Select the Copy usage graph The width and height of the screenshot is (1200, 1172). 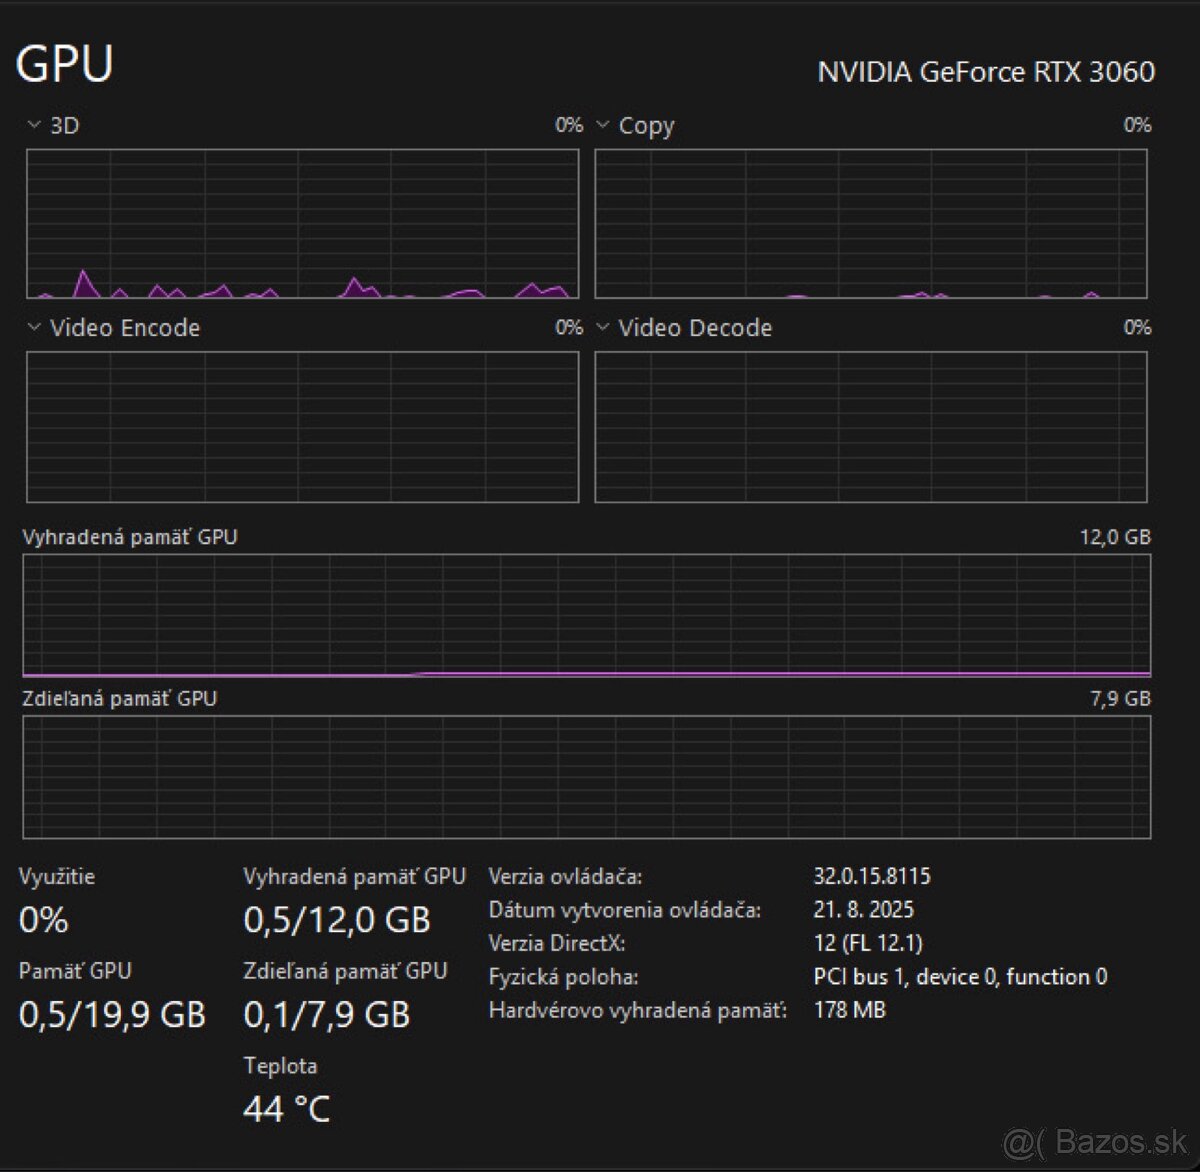(870, 224)
